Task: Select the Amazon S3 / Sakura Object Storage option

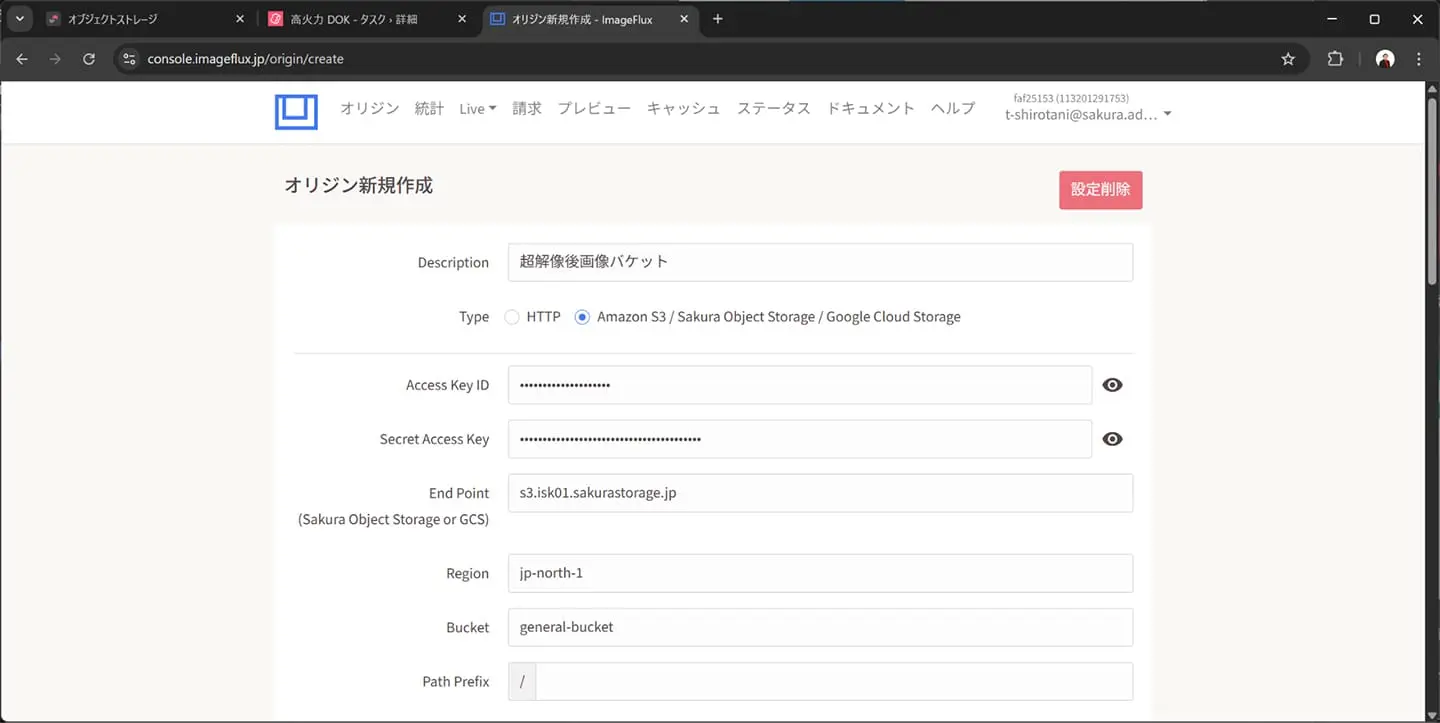Action: coord(582,317)
